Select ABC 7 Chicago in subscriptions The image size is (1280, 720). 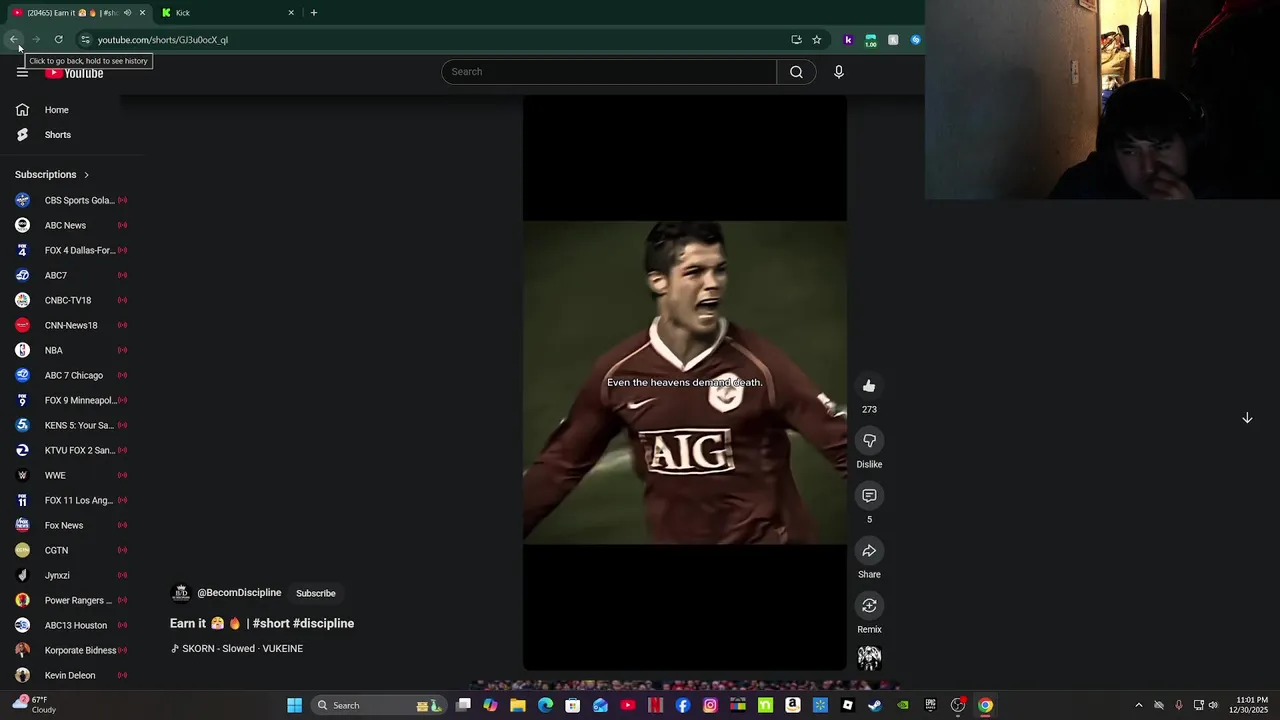point(71,375)
